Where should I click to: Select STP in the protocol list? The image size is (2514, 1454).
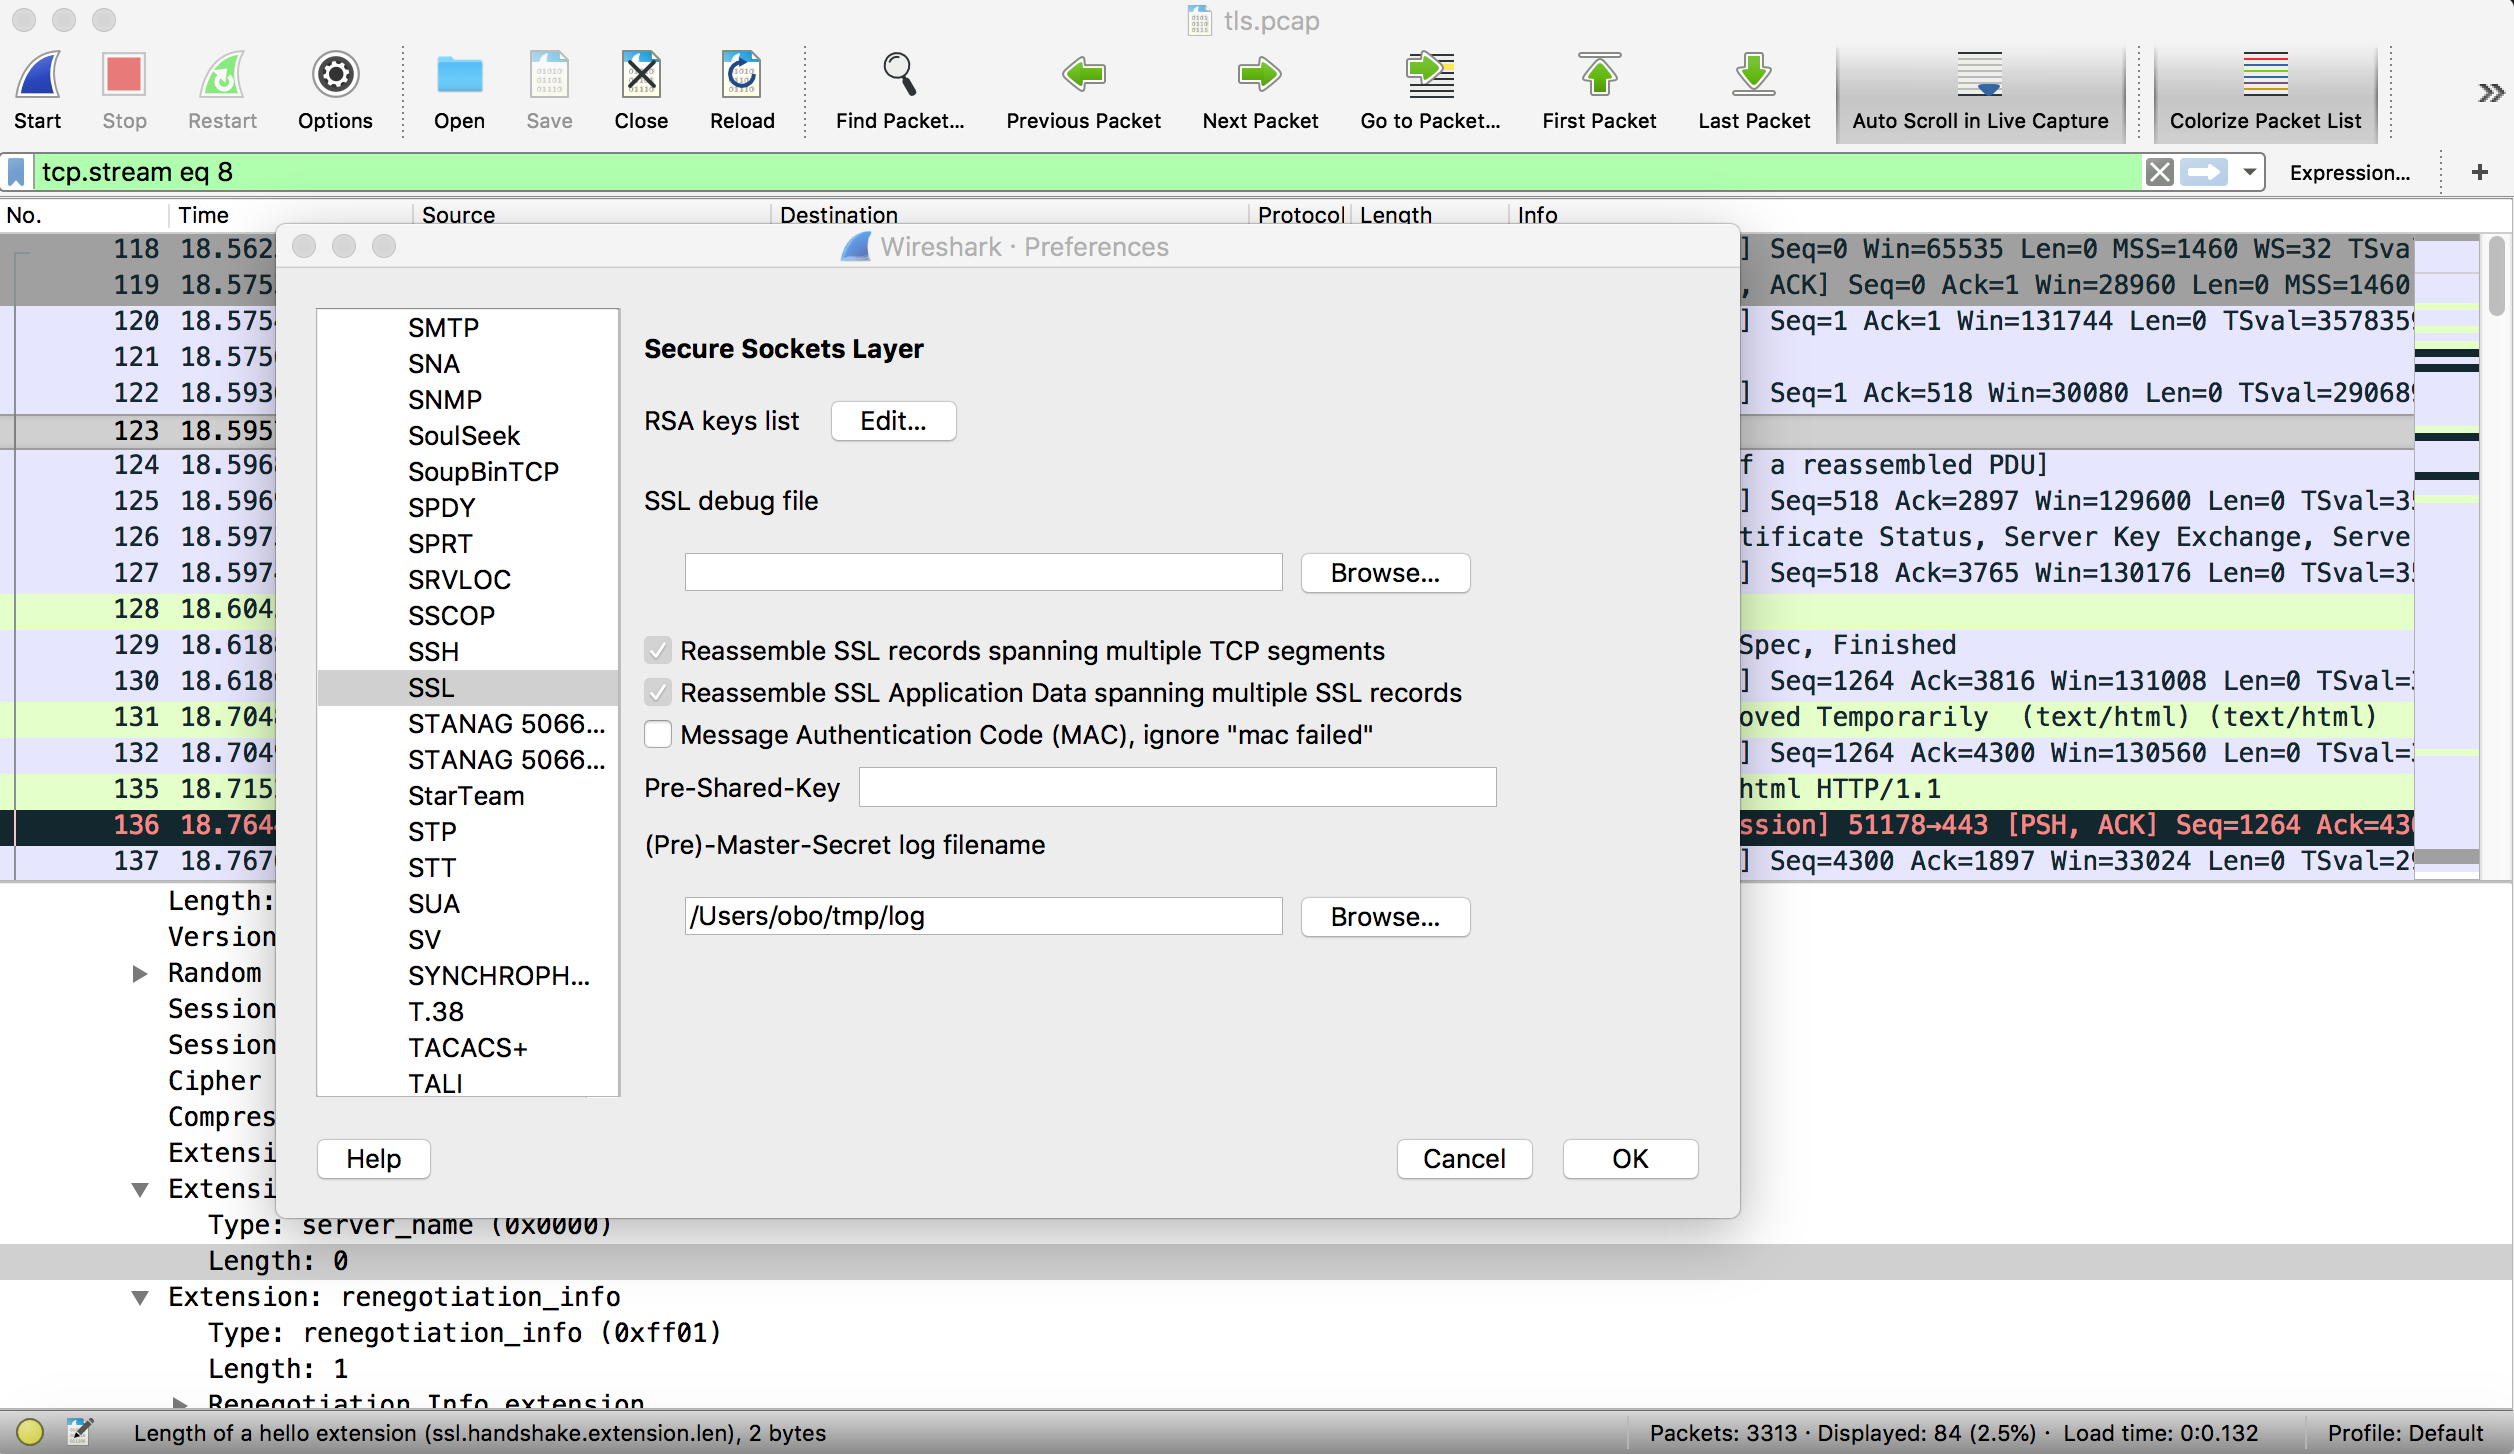(467, 832)
